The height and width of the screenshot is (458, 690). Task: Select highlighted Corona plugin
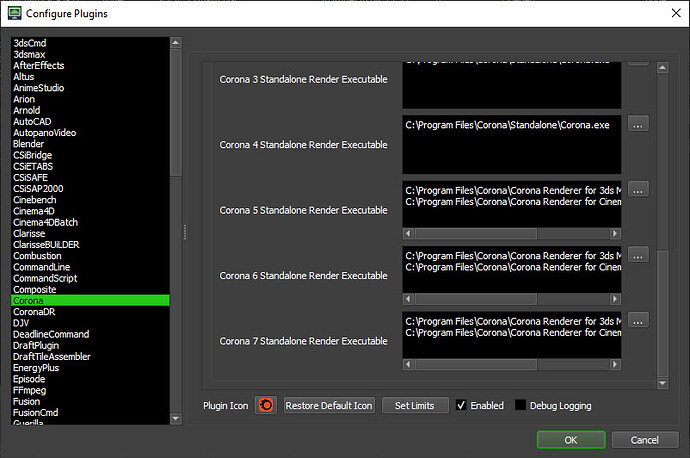(90, 300)
